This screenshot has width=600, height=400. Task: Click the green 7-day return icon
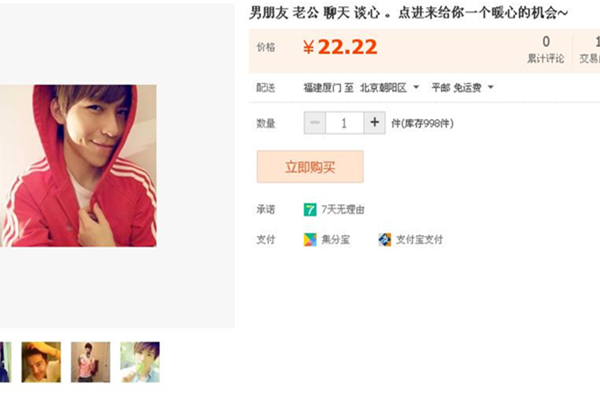(x=310, y=210)
